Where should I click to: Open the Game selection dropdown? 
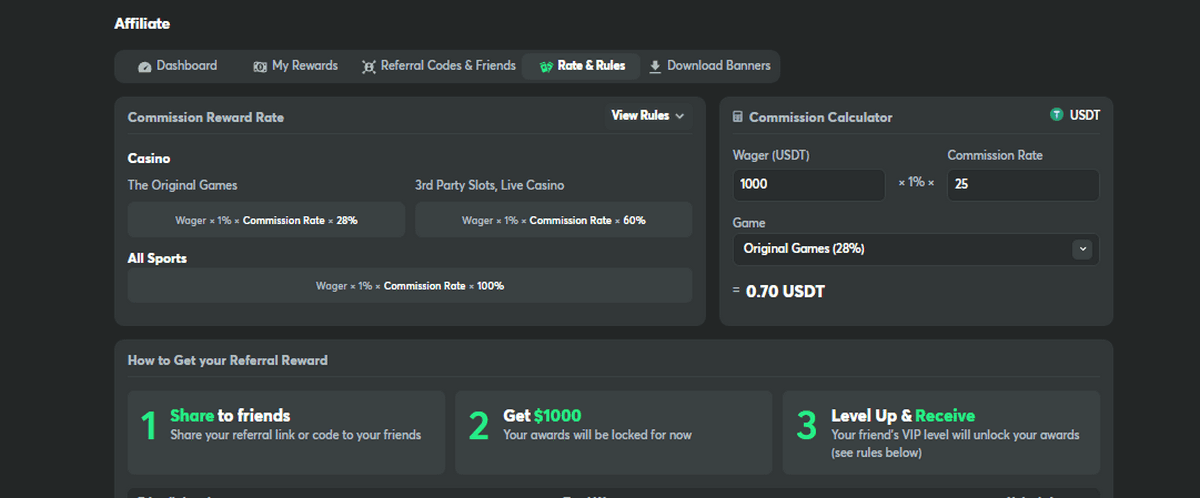click(x=900, y=249)
